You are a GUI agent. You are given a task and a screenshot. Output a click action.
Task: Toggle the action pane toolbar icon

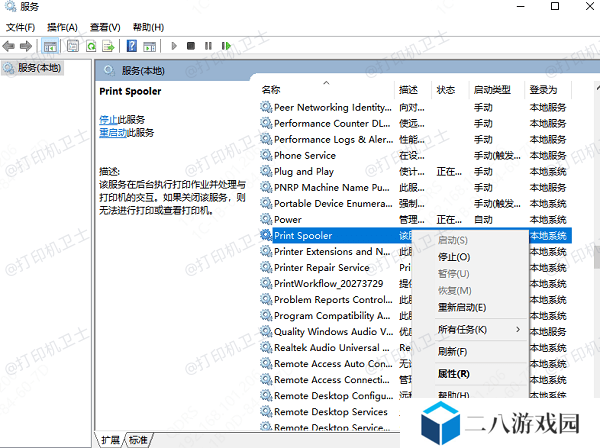tap(150, 46)
